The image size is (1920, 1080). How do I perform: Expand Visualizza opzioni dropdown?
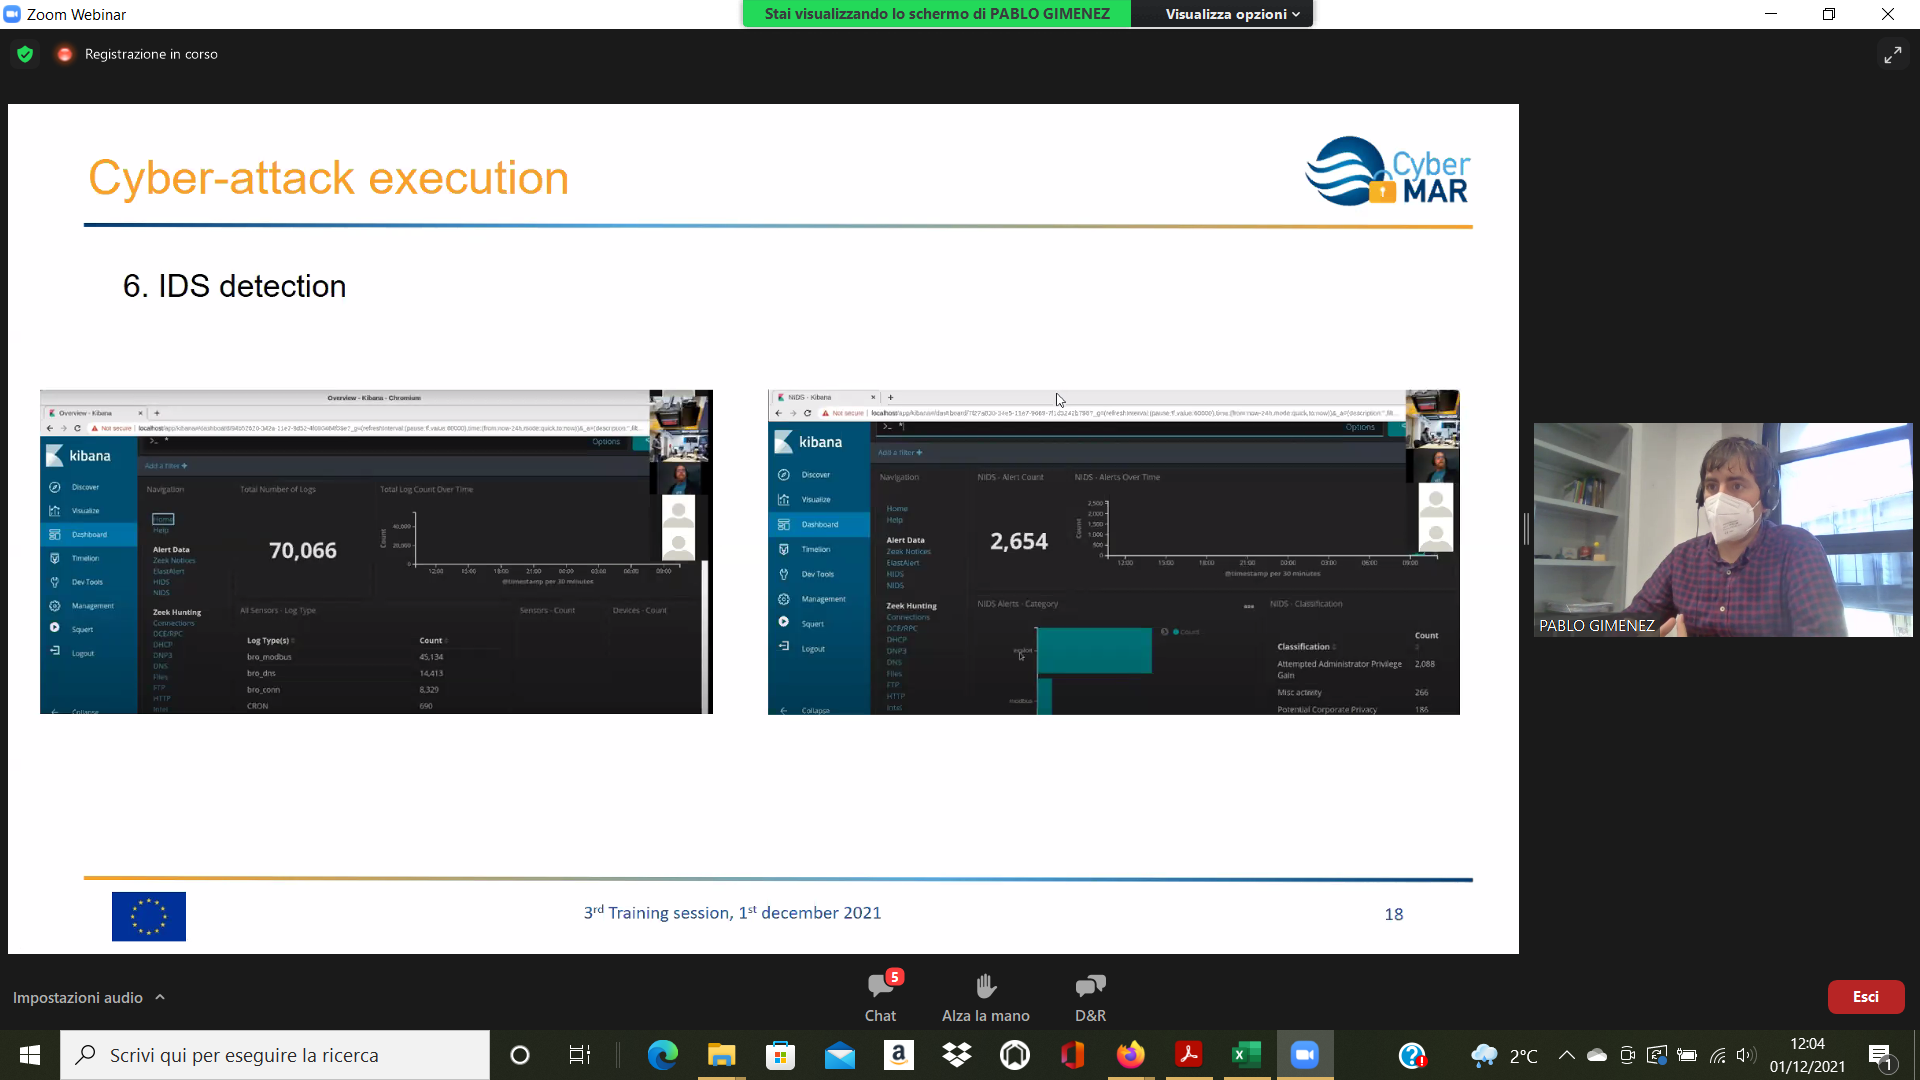click(x=1232, y=14)
